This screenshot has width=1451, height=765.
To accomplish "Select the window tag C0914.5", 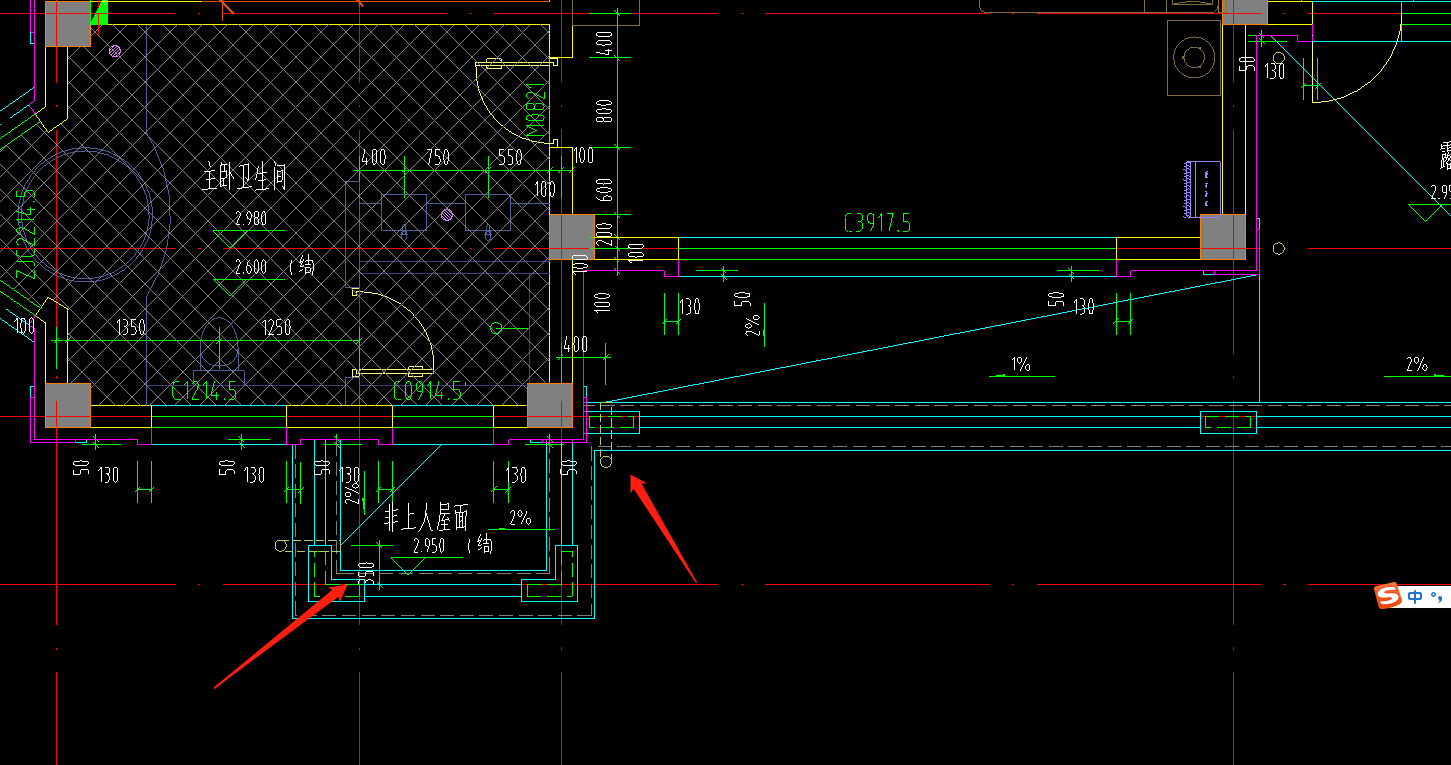I will point(428,391).
